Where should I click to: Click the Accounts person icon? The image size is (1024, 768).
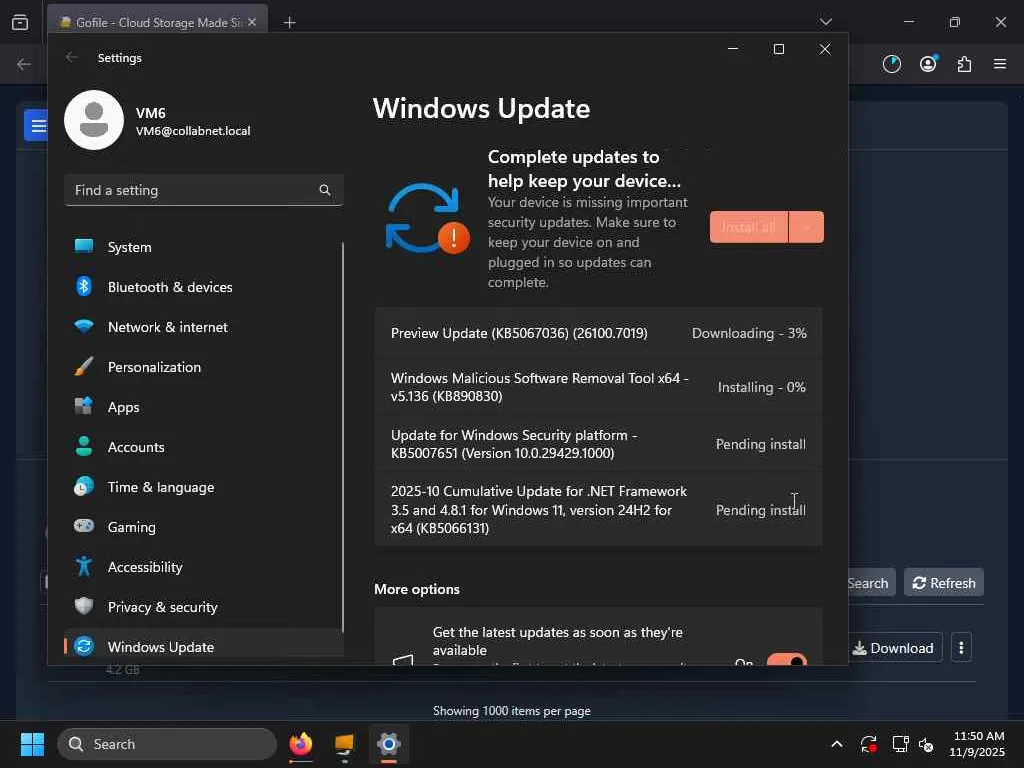click(x=84, y=446)
